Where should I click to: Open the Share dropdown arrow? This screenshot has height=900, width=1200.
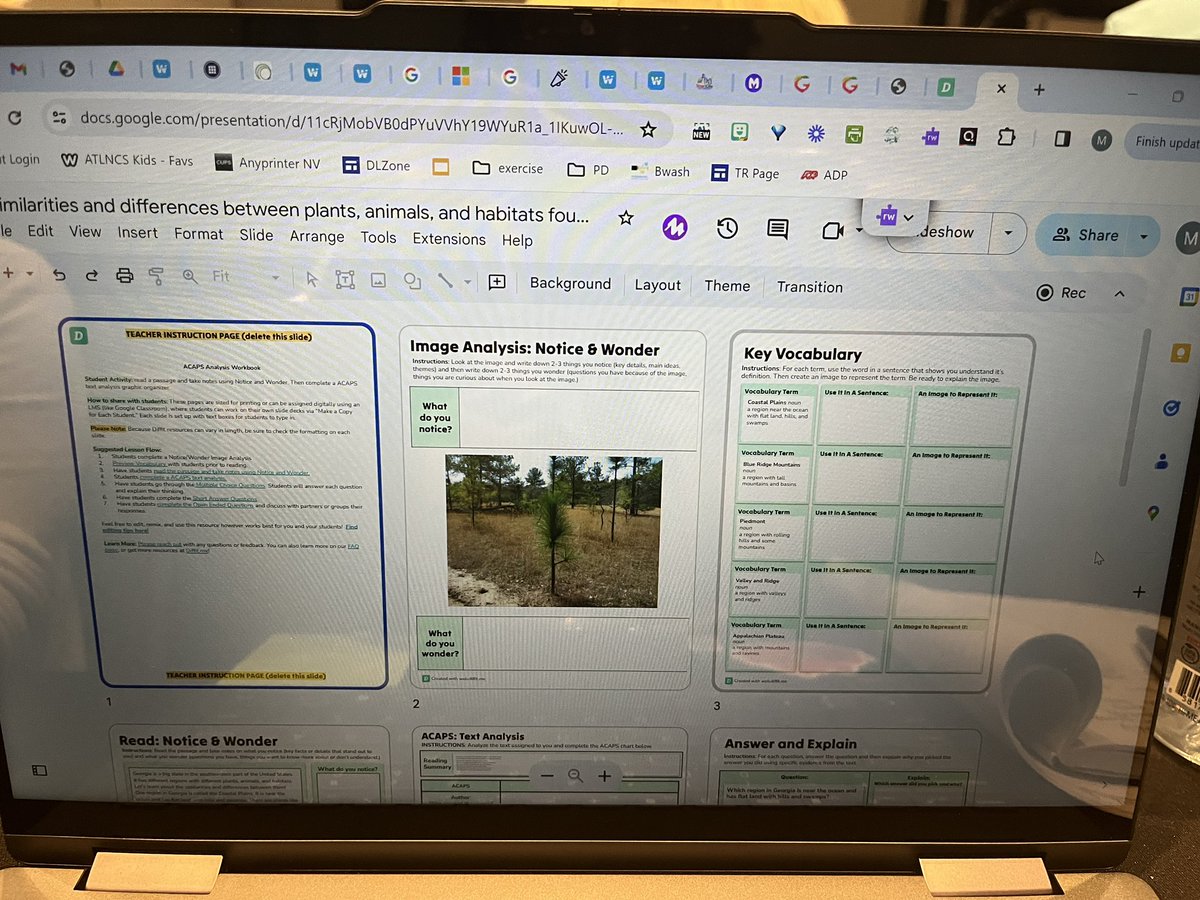point(1143,237)
